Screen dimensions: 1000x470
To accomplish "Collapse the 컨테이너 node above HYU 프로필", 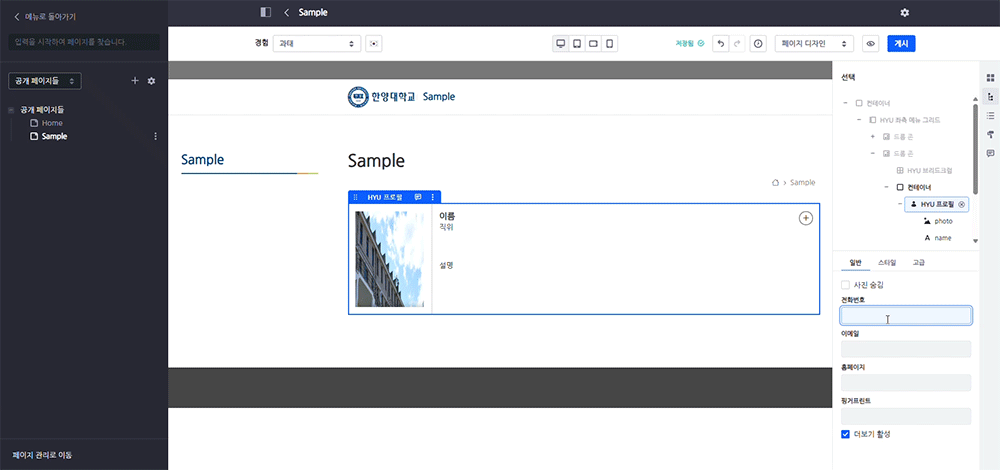I will pos(886,187).
